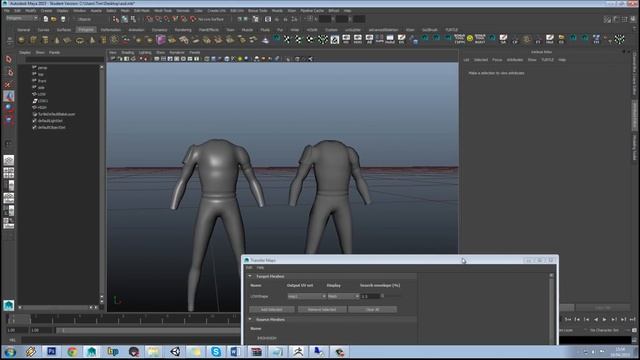Activate the Rotate tool in toolbox
640x360 pixels.
(9, 108)
